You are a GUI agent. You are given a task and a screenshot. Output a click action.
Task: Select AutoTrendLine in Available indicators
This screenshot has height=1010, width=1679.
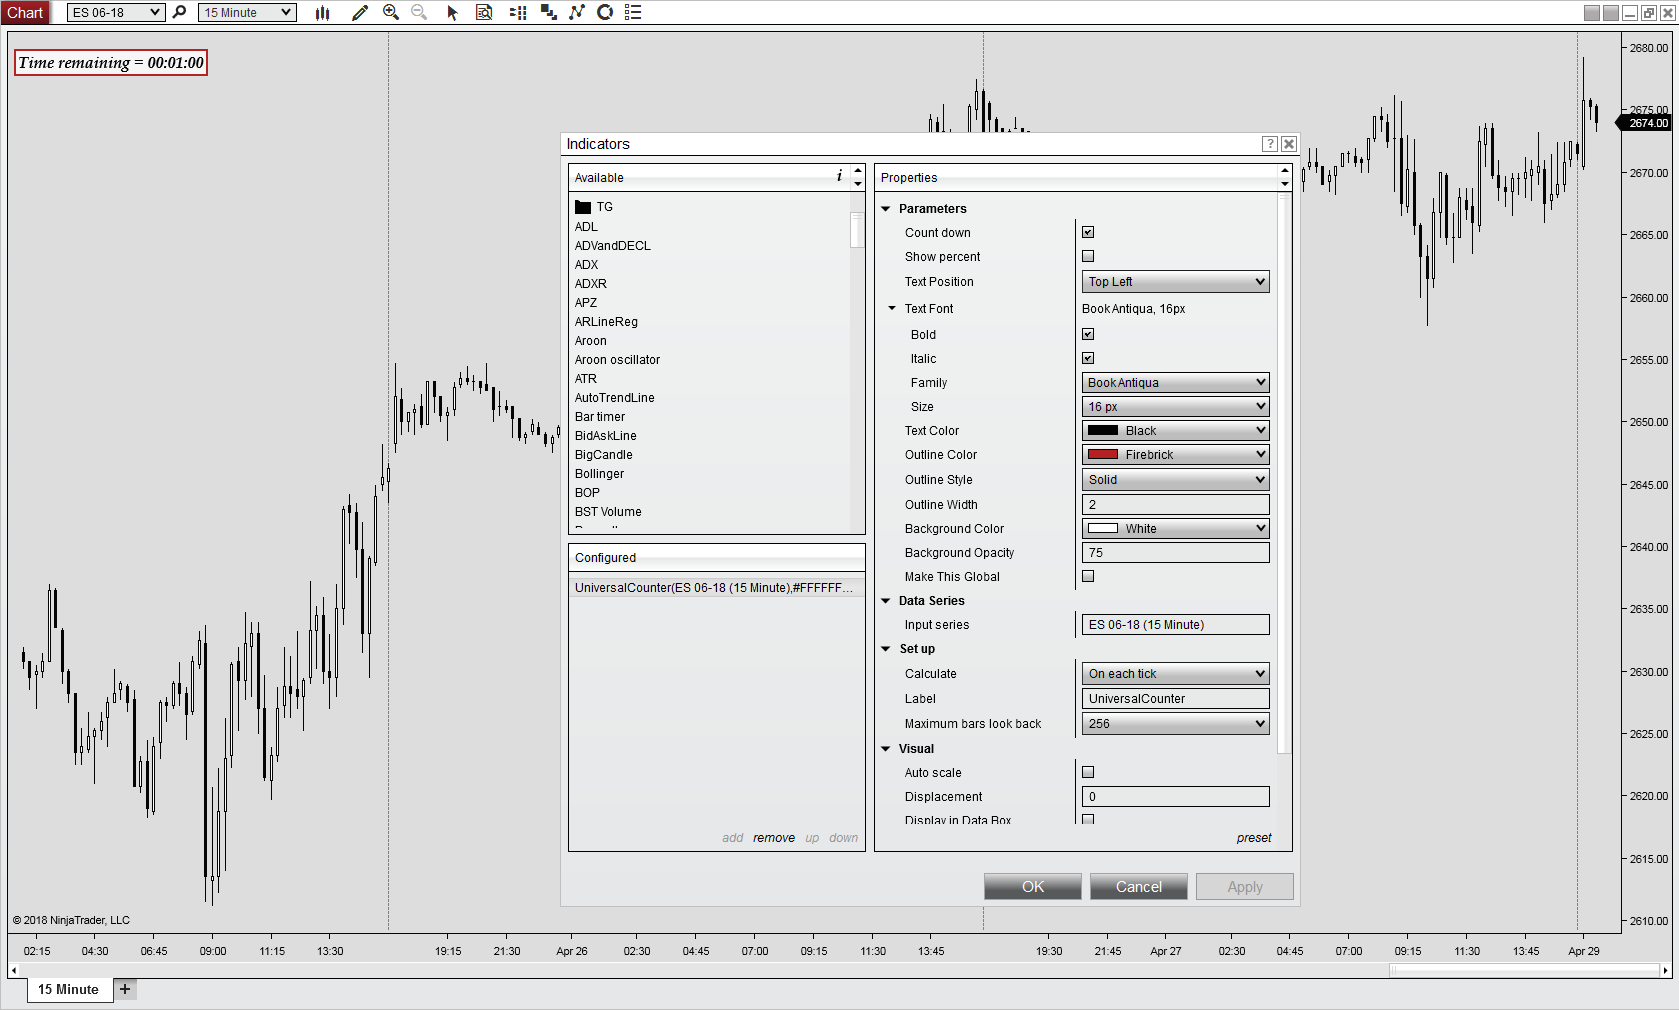(x=615, y=398)
